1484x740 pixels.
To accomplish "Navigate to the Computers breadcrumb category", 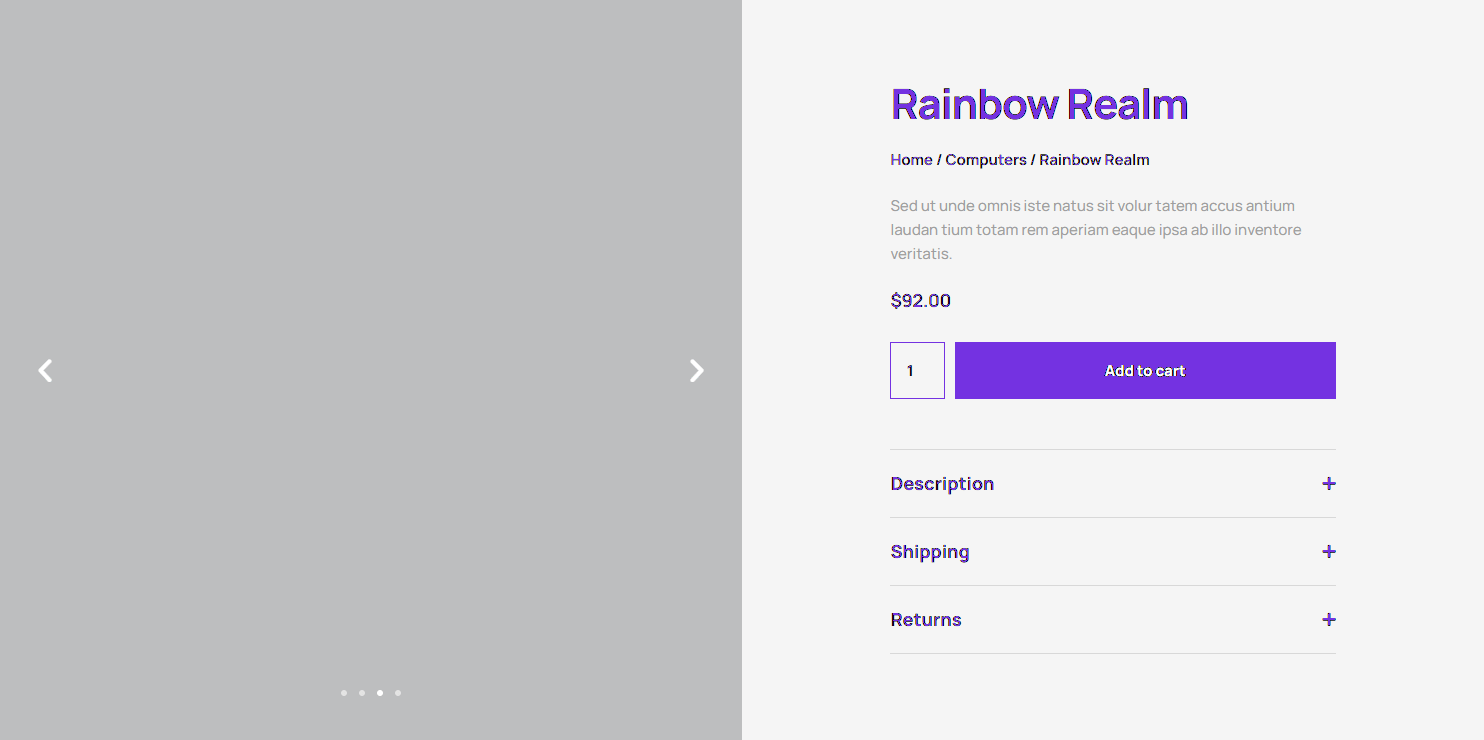I will (986, 160).
